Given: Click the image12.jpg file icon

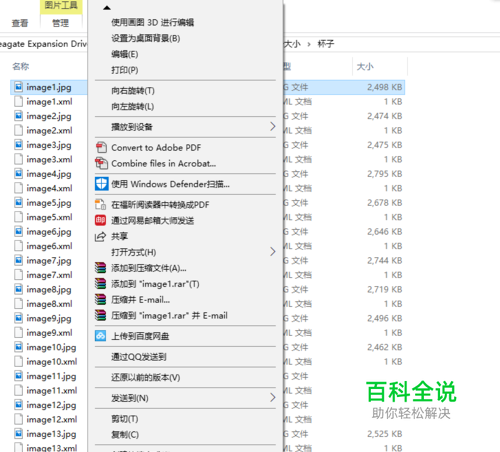Looking at the screenshot, I should click(19, 405).
